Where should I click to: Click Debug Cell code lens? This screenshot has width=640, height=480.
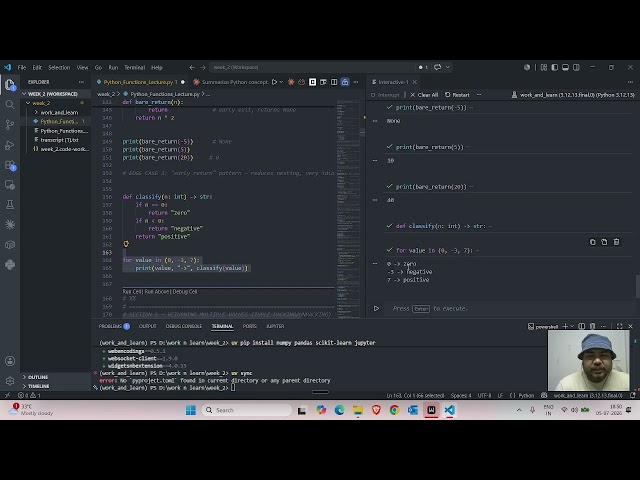[185, 292]
